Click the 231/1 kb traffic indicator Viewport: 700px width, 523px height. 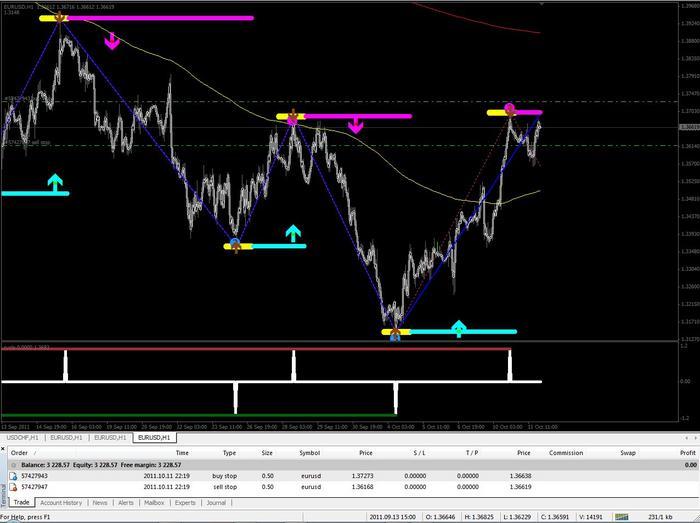point(660,517)
